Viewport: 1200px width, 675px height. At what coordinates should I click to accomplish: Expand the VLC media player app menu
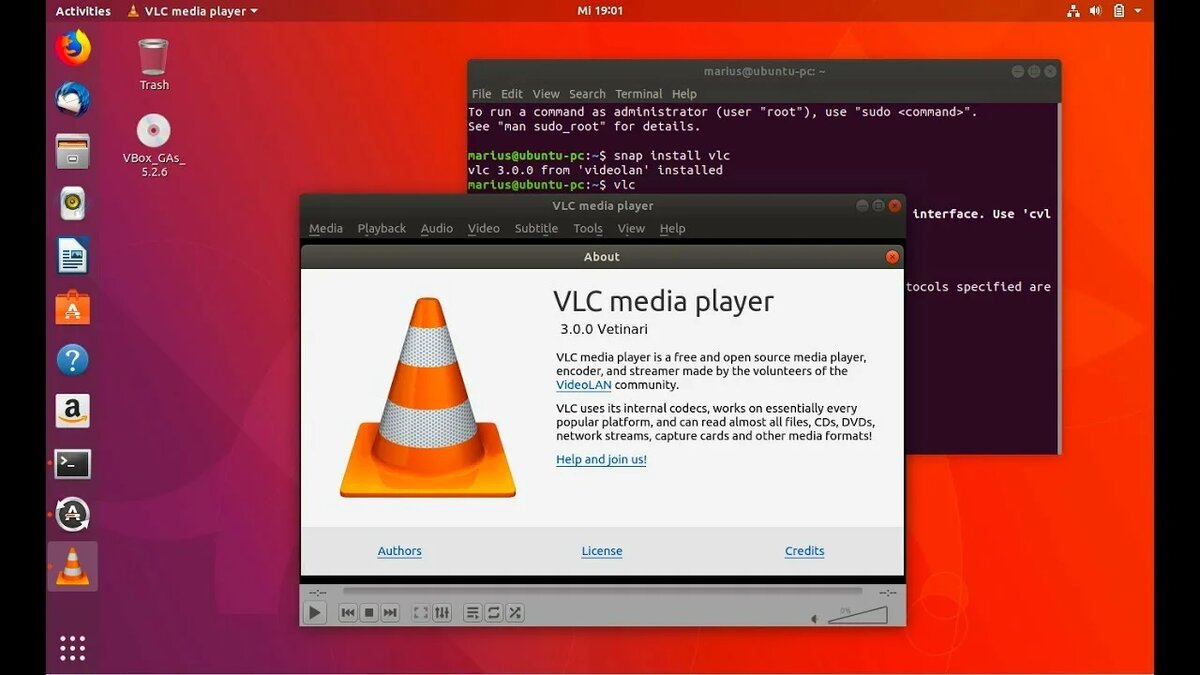click(x=192, y=11)
